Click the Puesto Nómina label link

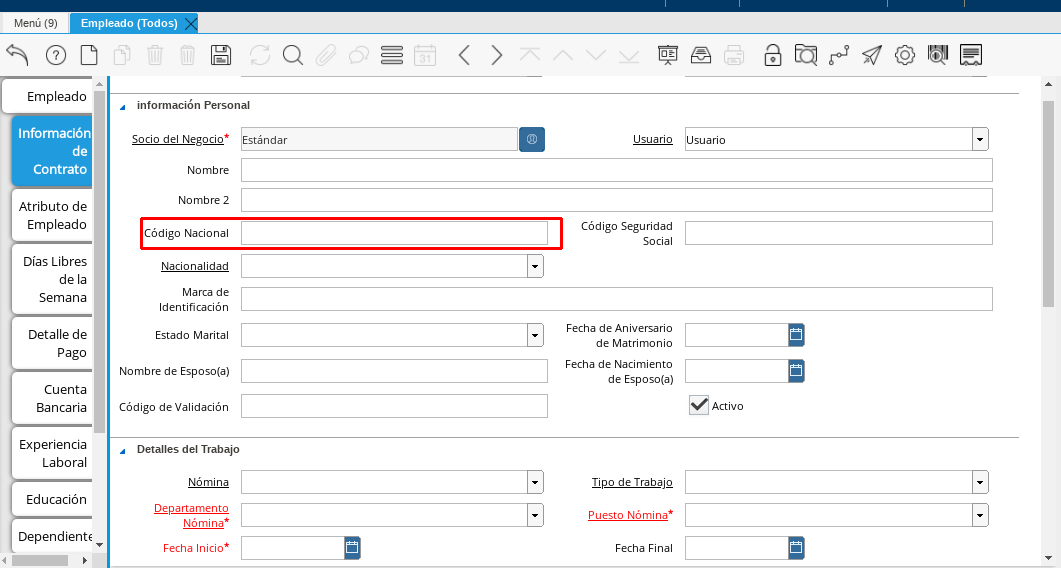(x=627, y=515)
